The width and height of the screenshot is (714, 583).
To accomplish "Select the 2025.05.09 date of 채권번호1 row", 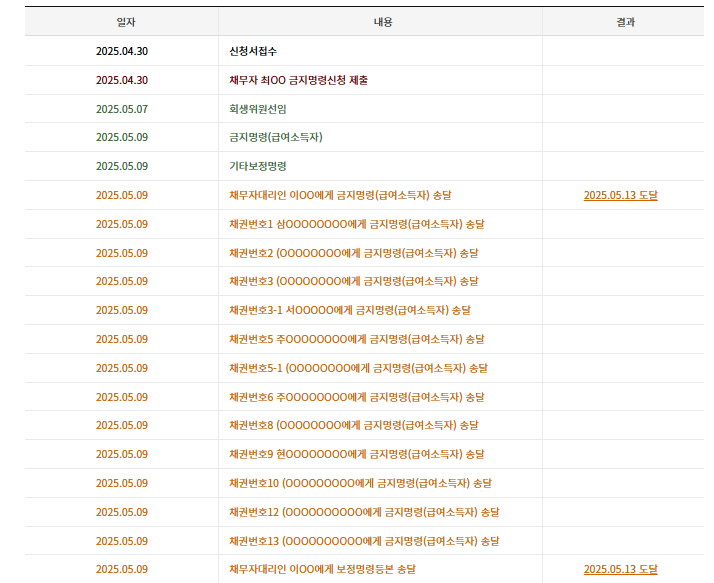I will [x=122, y=224].
